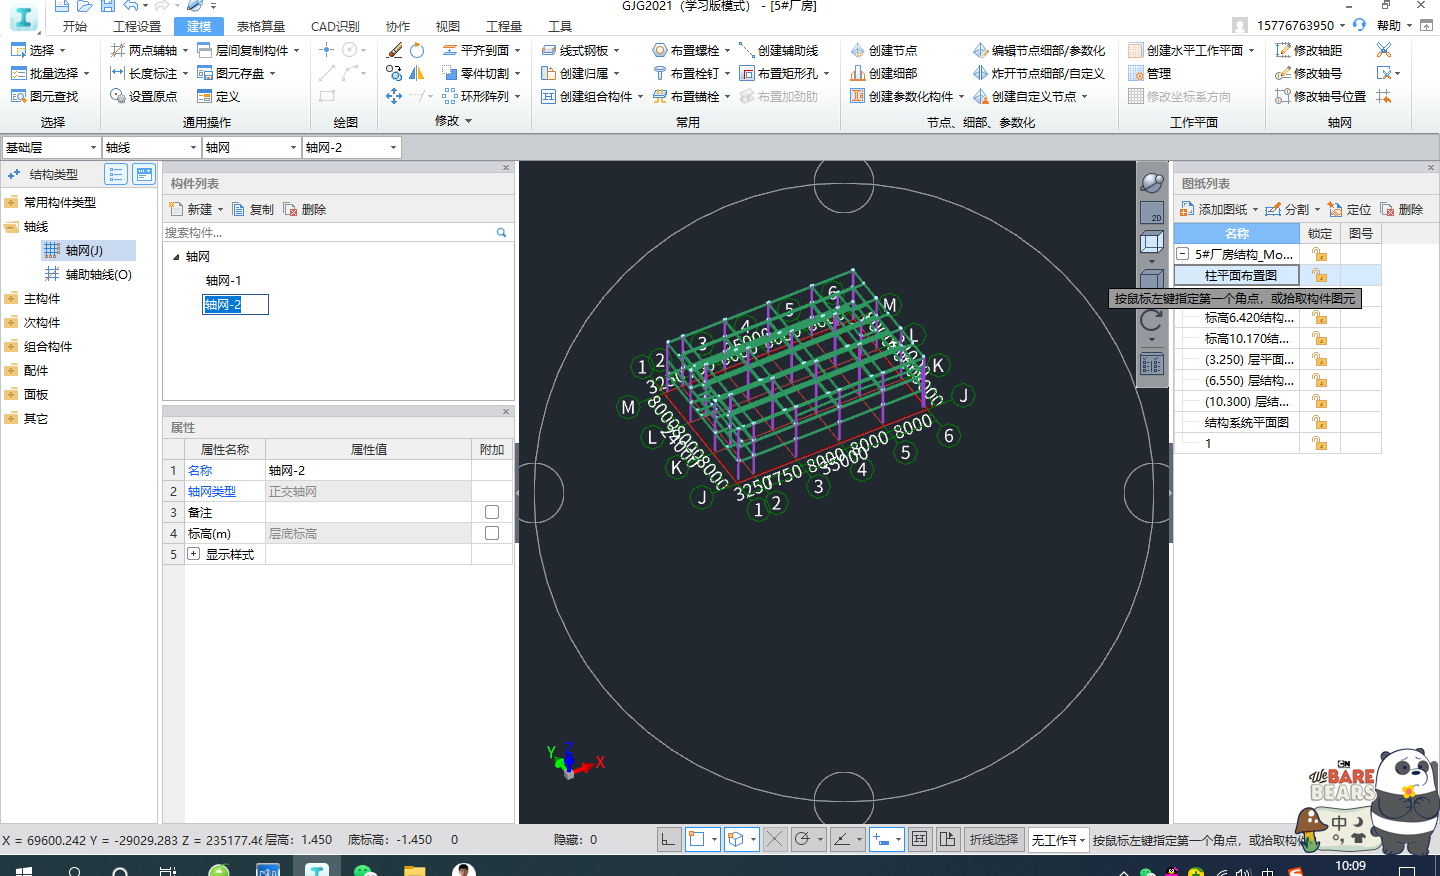The image size is (1440, 876).
Task: Click the 两点辅轴 tool icon
Action: (118, 50)
